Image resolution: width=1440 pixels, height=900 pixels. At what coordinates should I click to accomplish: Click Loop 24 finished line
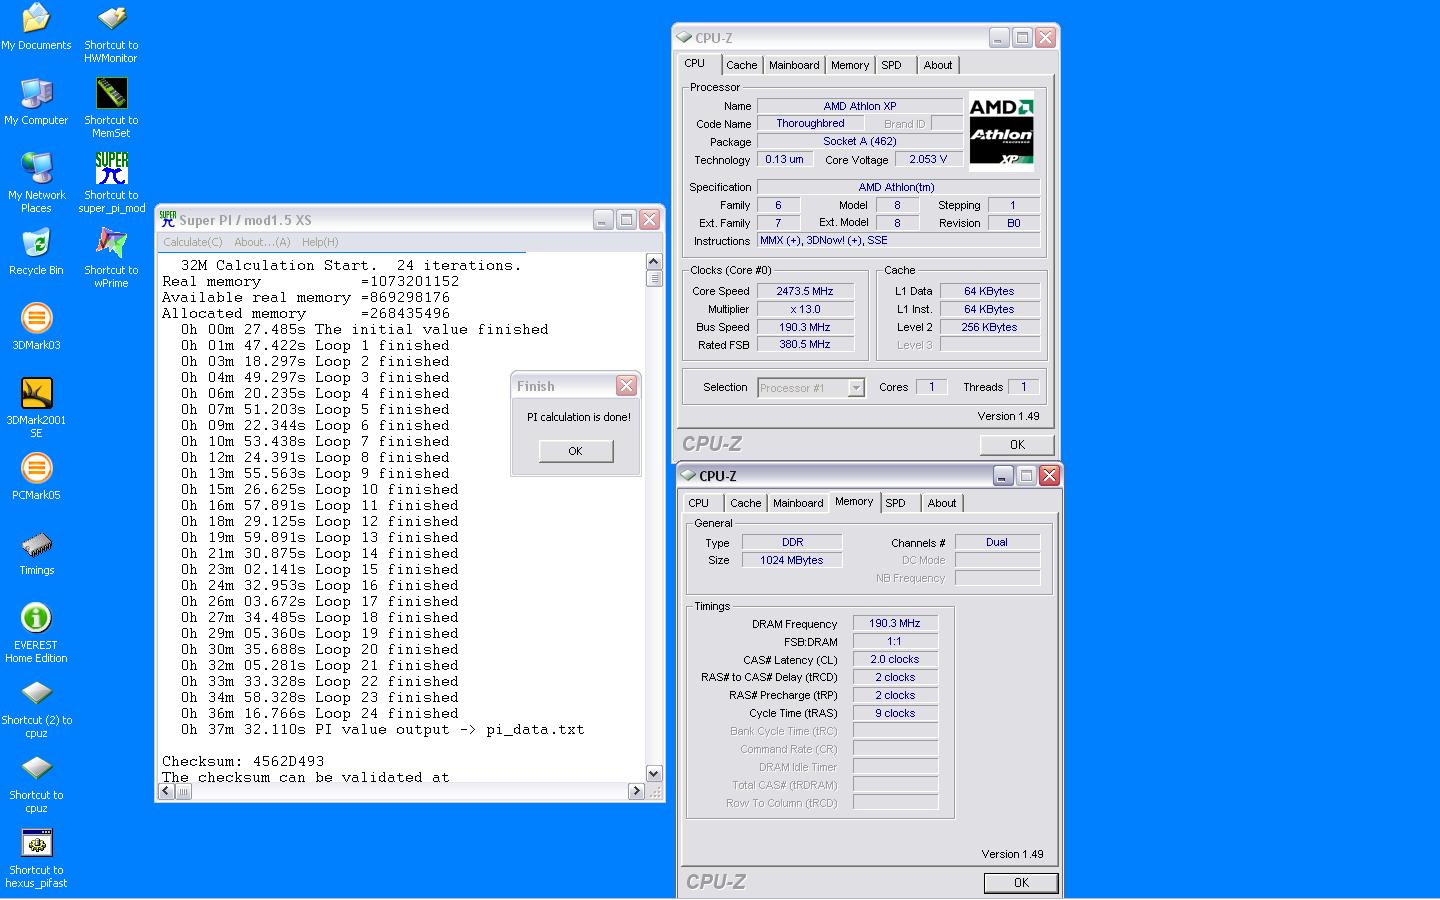[x=320, y=713]
